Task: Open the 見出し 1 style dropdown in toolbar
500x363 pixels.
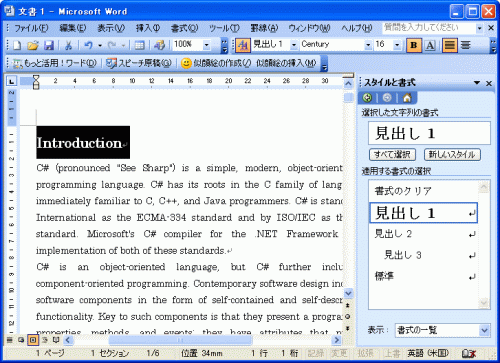Action: [x=294, y=45]
